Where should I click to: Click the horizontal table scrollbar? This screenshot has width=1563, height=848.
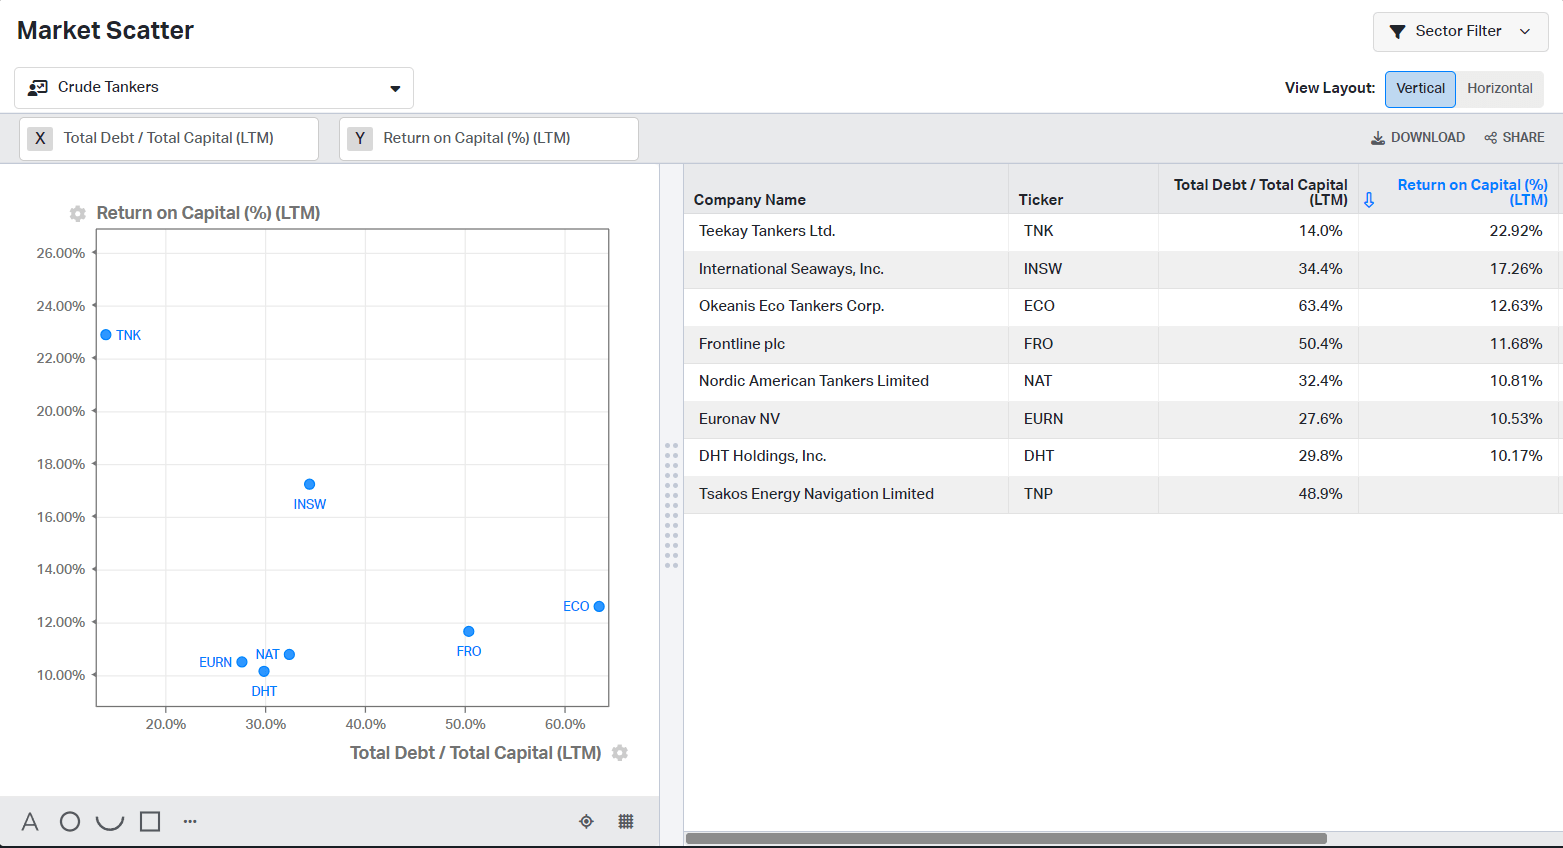[1006, 839]
